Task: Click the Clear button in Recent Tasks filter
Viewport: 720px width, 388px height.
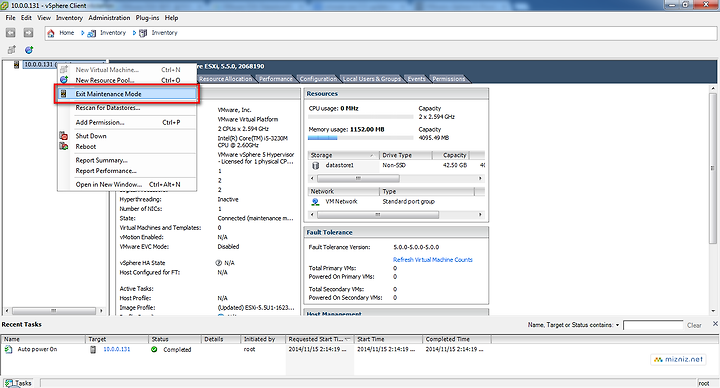Action: (x=694, y=326)
